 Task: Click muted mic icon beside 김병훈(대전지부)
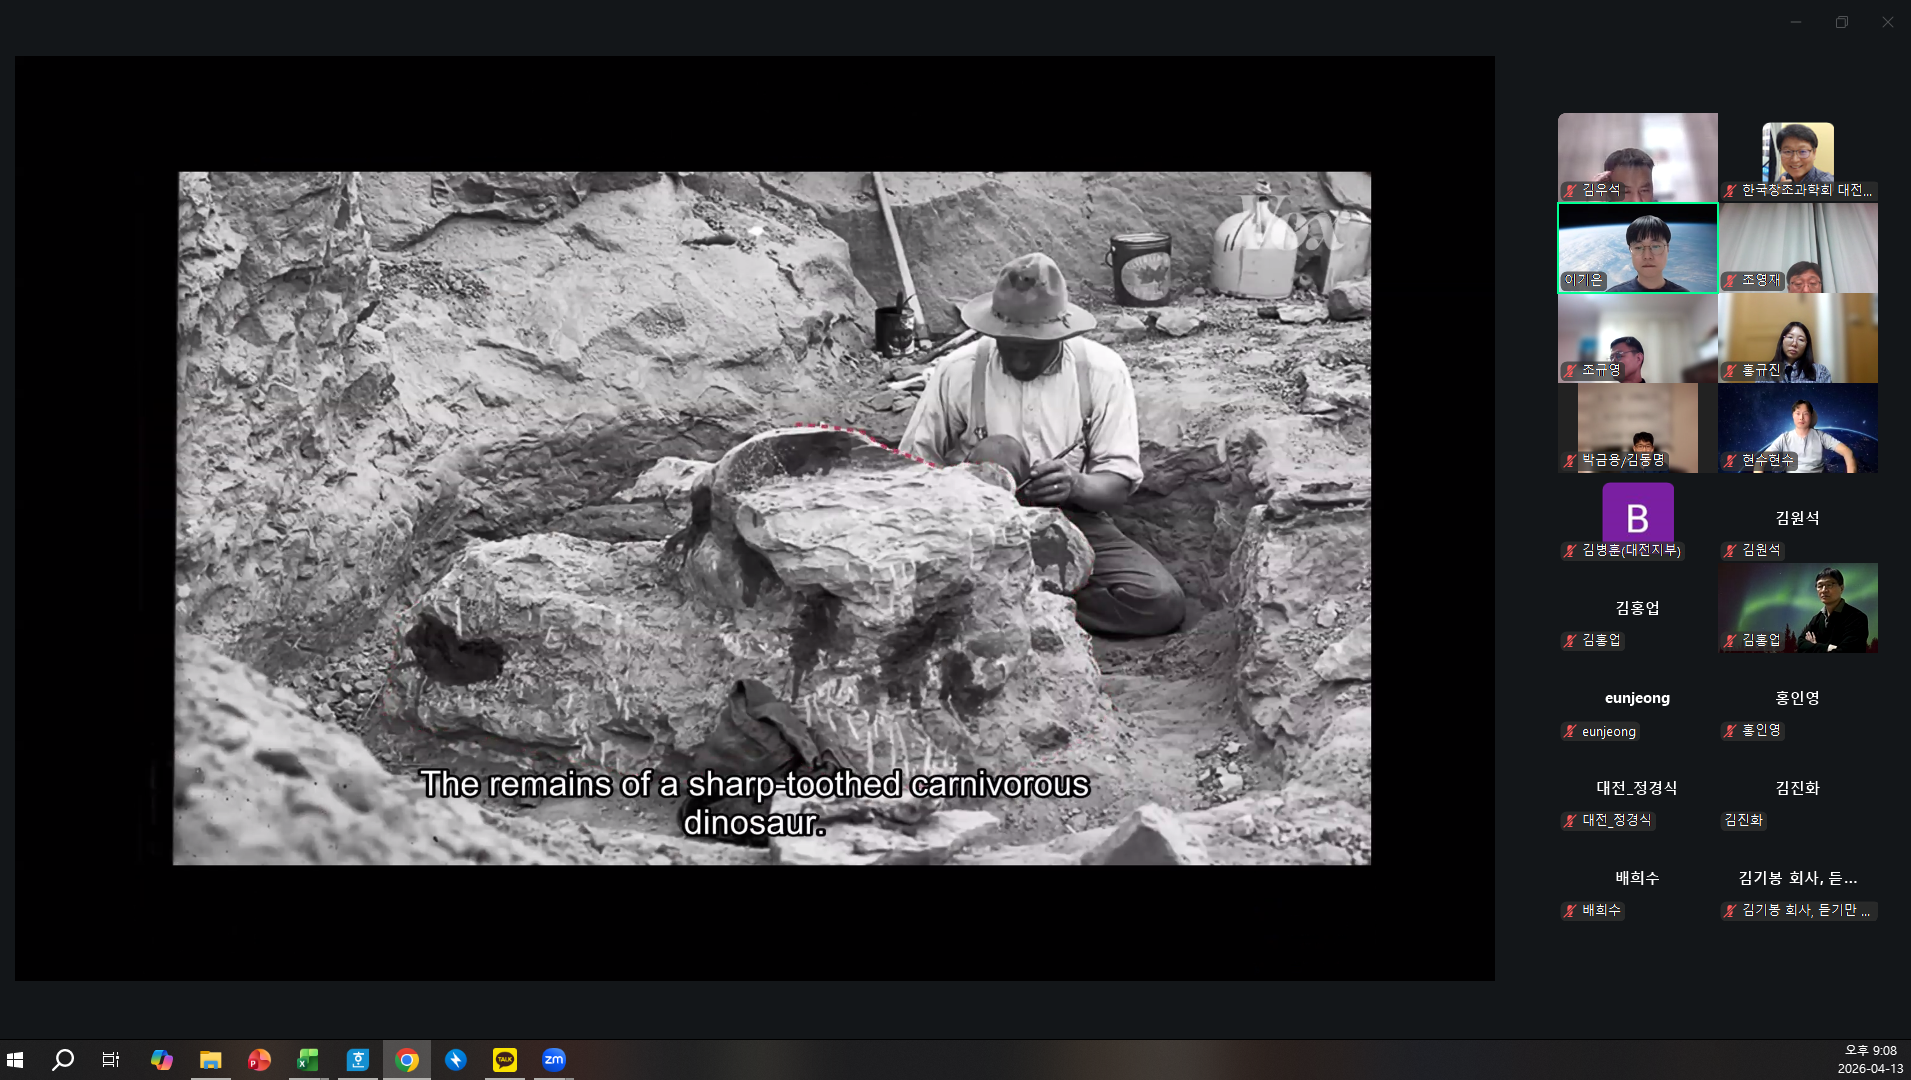1571,550
